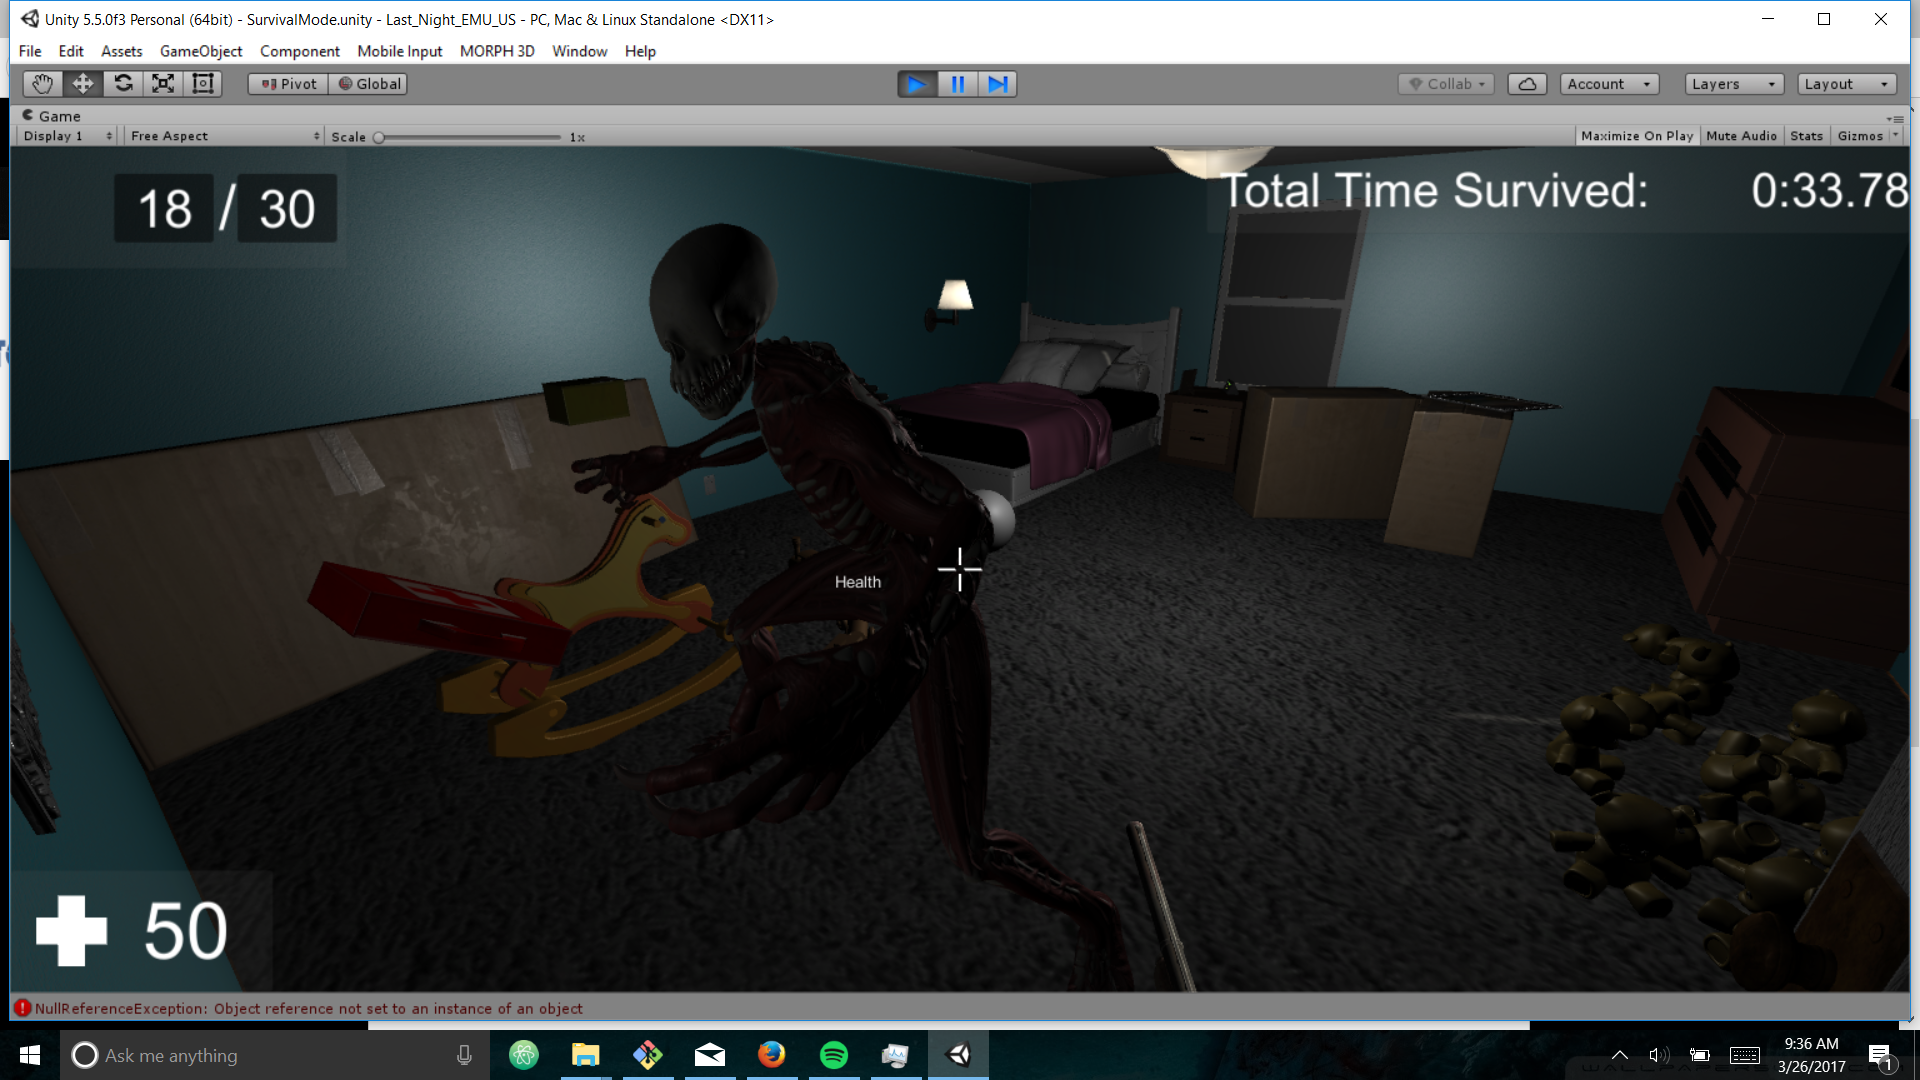The image size is (1920, 1080).
Task: Click Total Time Survived label
Action: click(1435, 190)
